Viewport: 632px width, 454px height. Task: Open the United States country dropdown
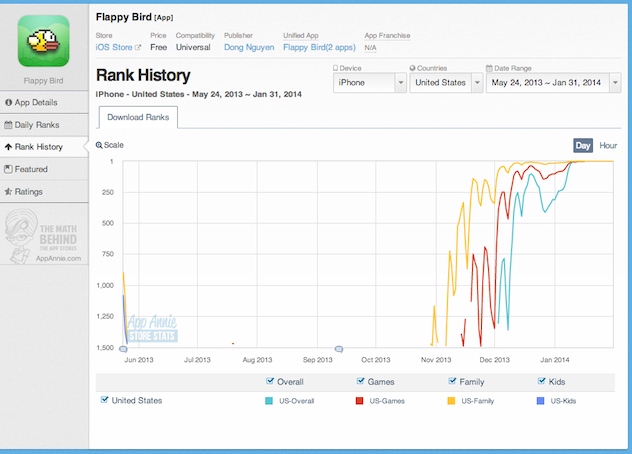pyautogui.click(x=446, y=83)
